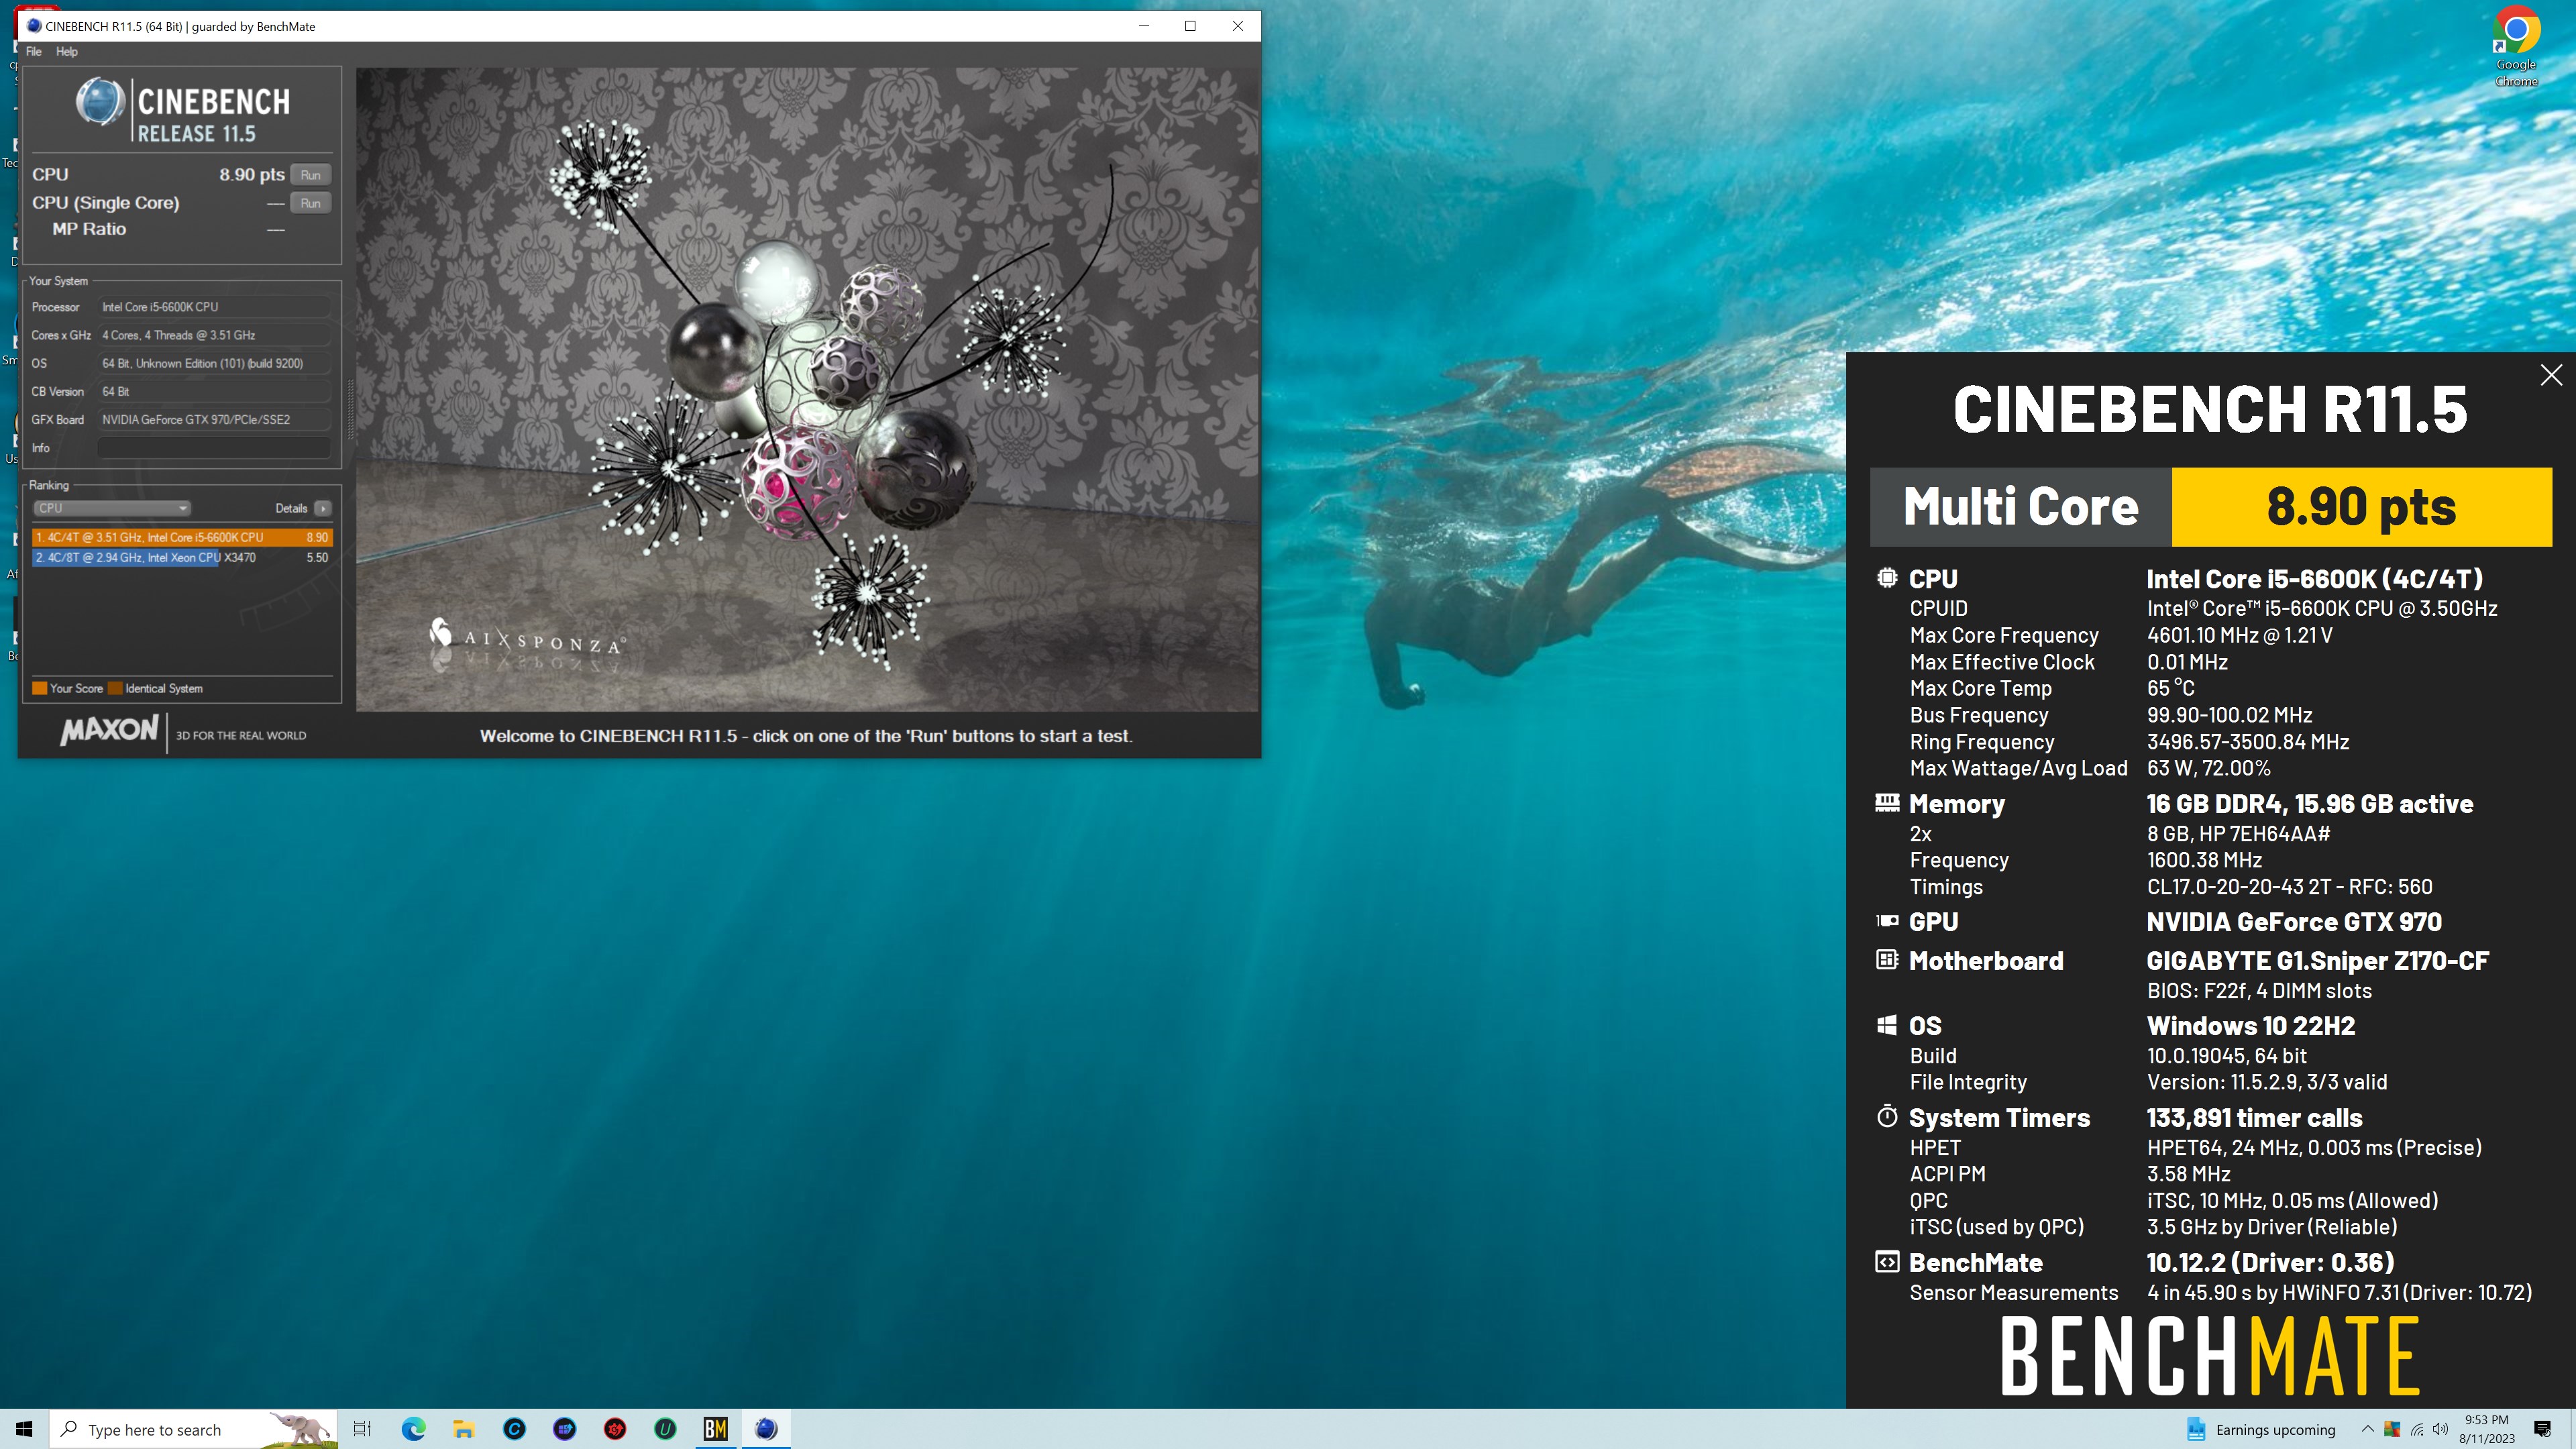Click the rendered AIXSPONZA scene image
The image size is (2576, 1449).
click(807, 389)
